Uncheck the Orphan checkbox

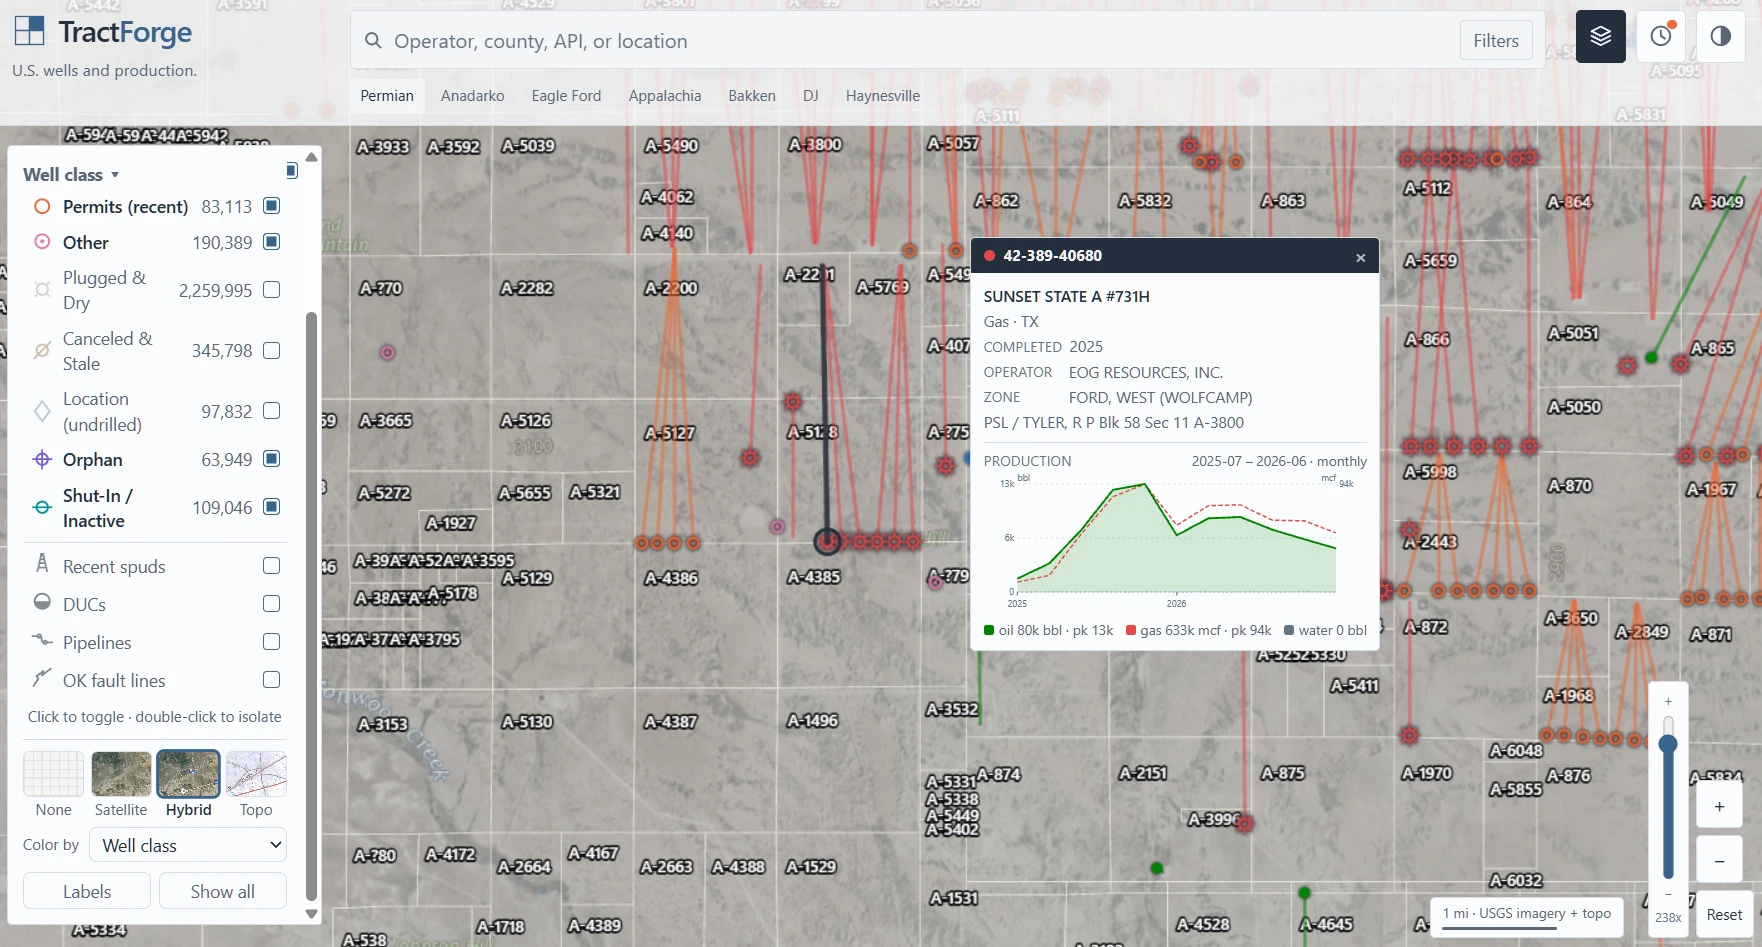(x=271, y=459)
